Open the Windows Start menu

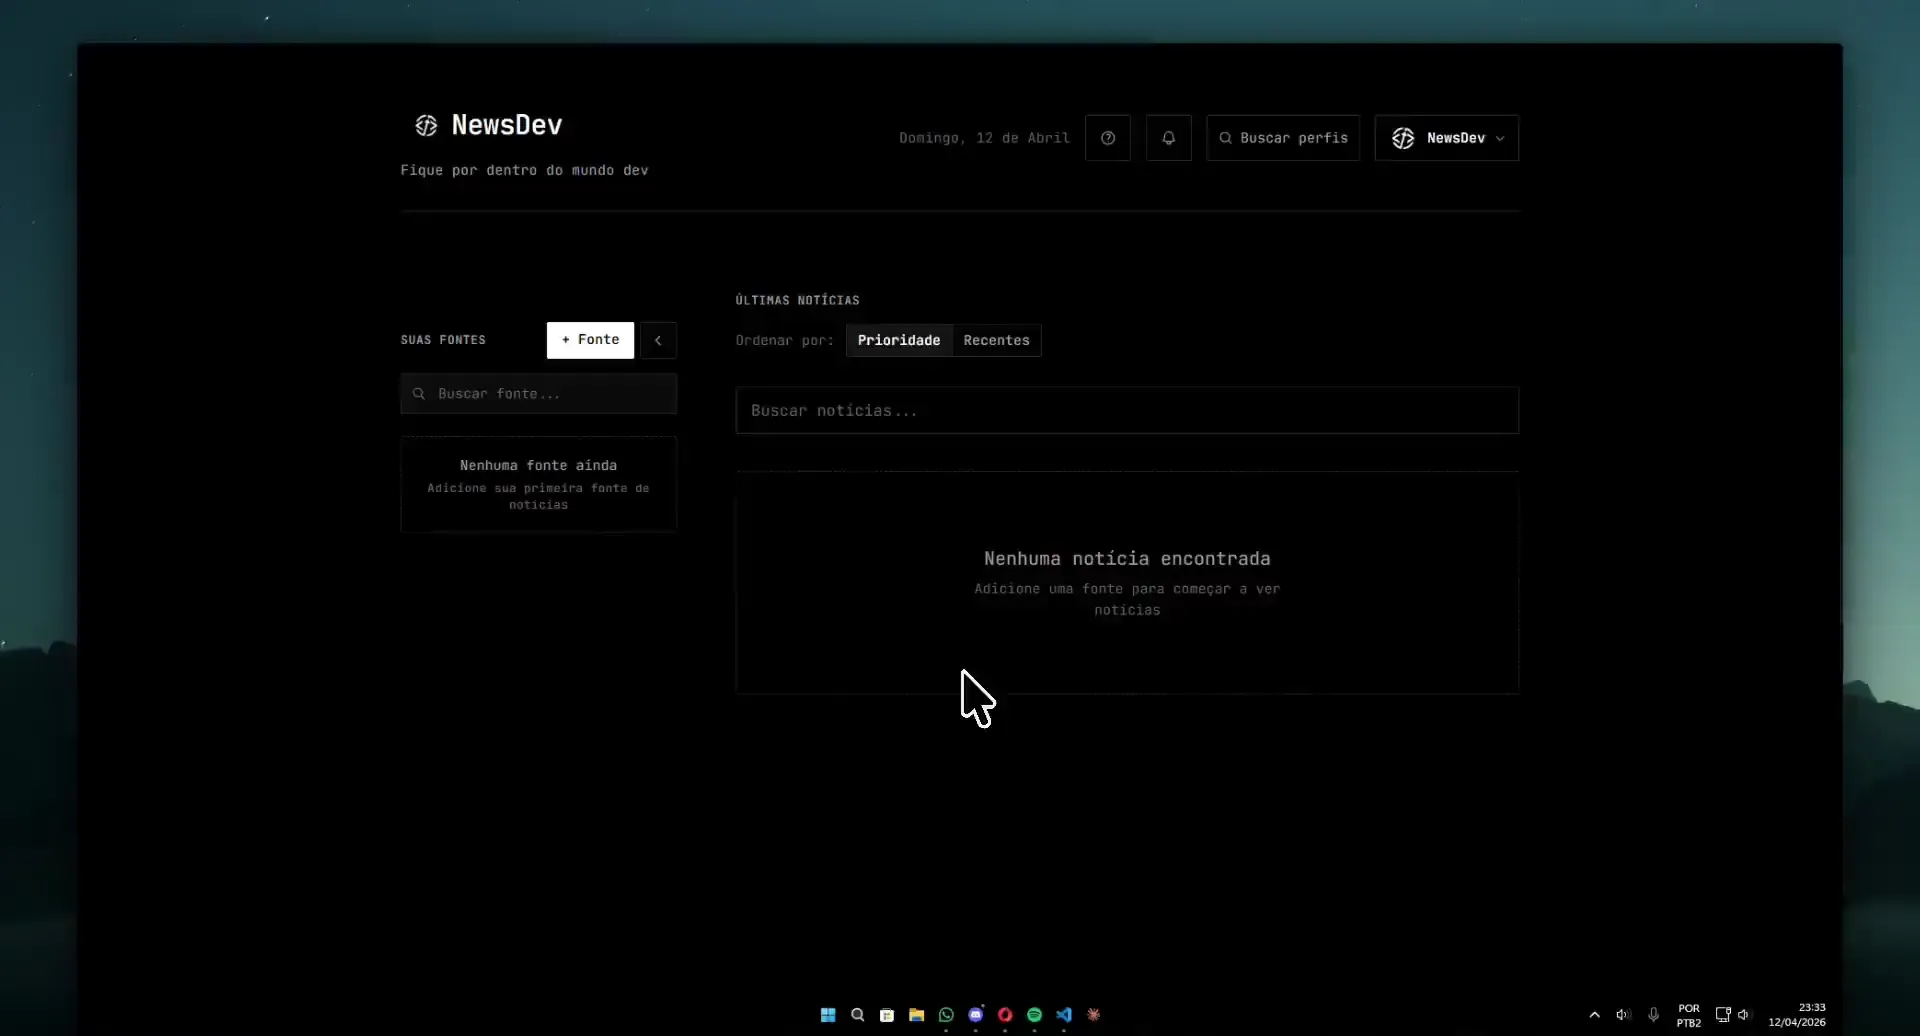click(x=828, y=1015)
